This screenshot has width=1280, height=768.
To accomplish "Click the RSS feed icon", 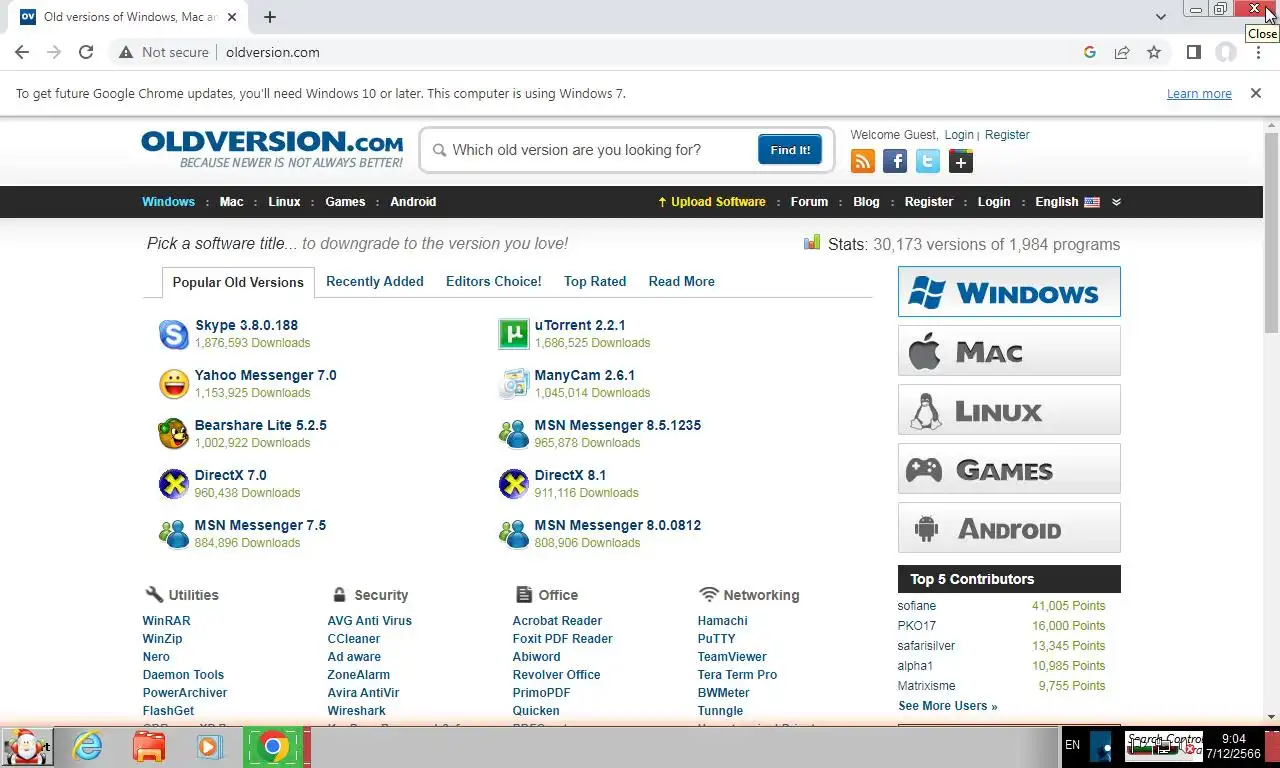I will pos(862,161).
